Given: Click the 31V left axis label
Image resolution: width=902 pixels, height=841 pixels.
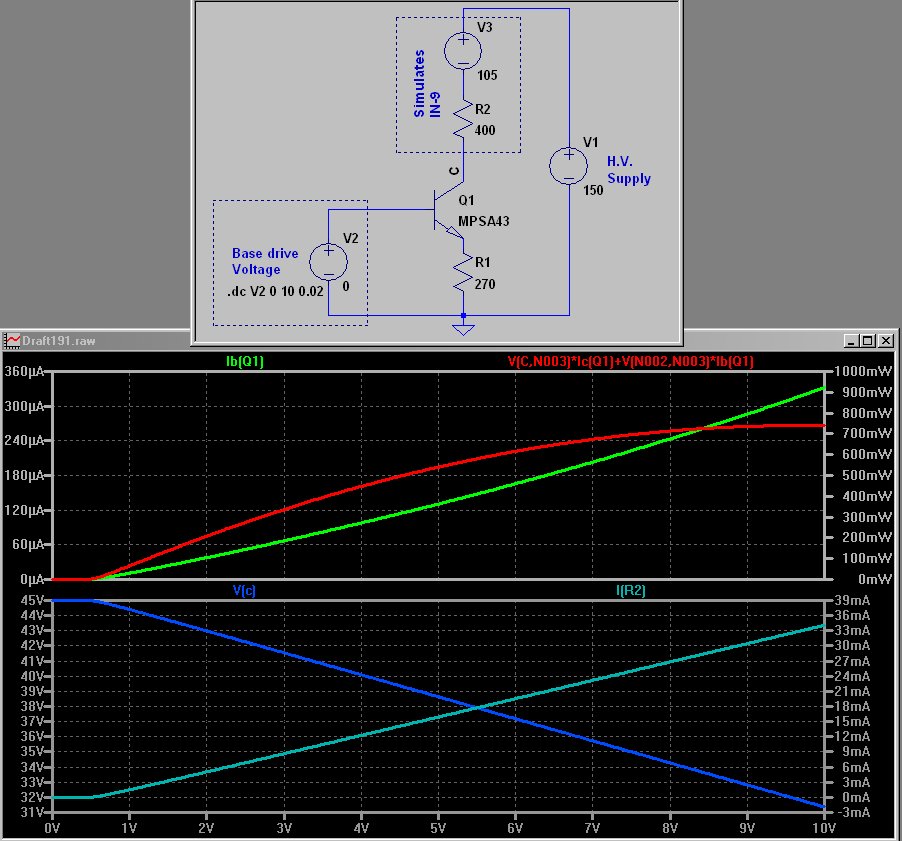Looking at the screenshot, I should pos(32,812).
